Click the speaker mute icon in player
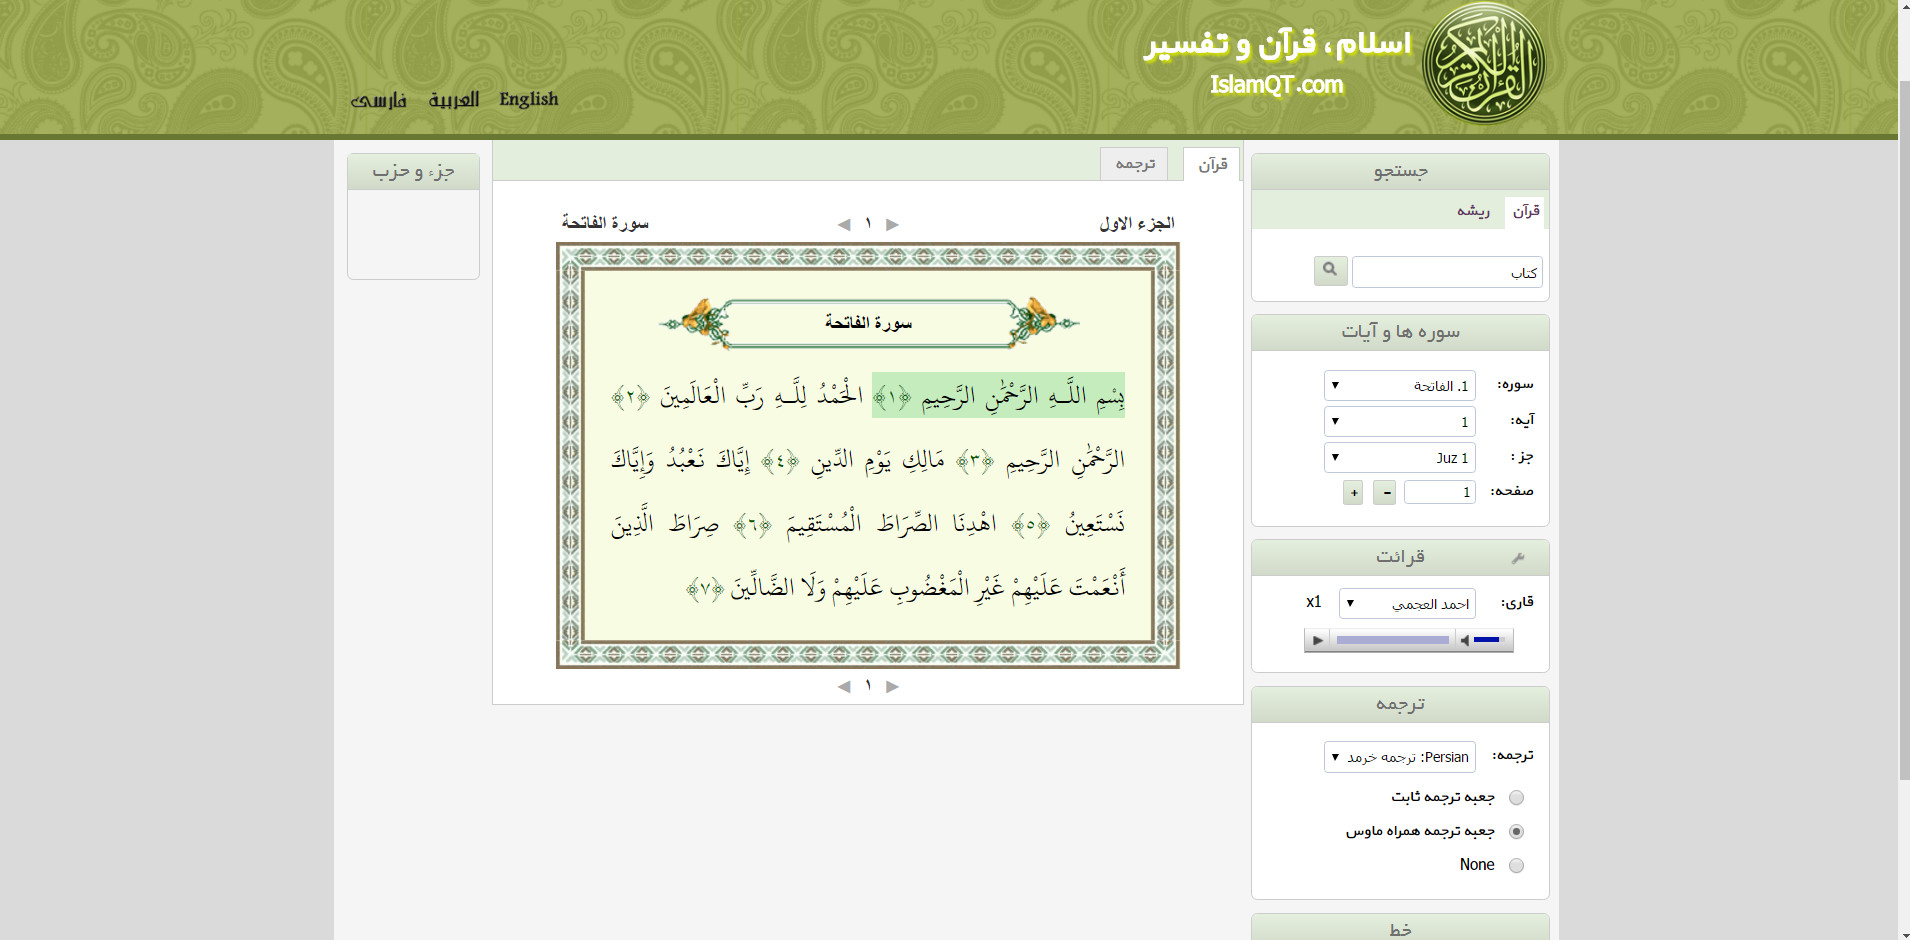This screenshot has width=1910, height=940. (1464, 640)
